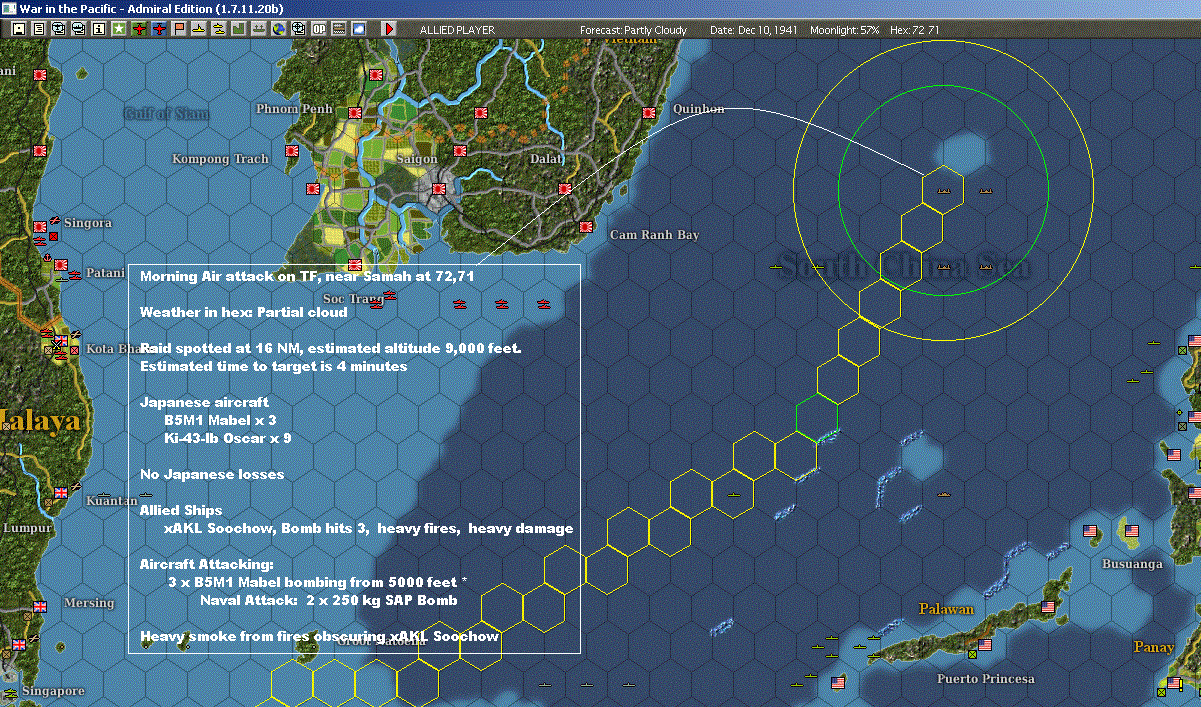The width and height of the screenshot is (1201, 707).
Task: Select the Japanese flag base at Dalat
Action: (565, 189)
